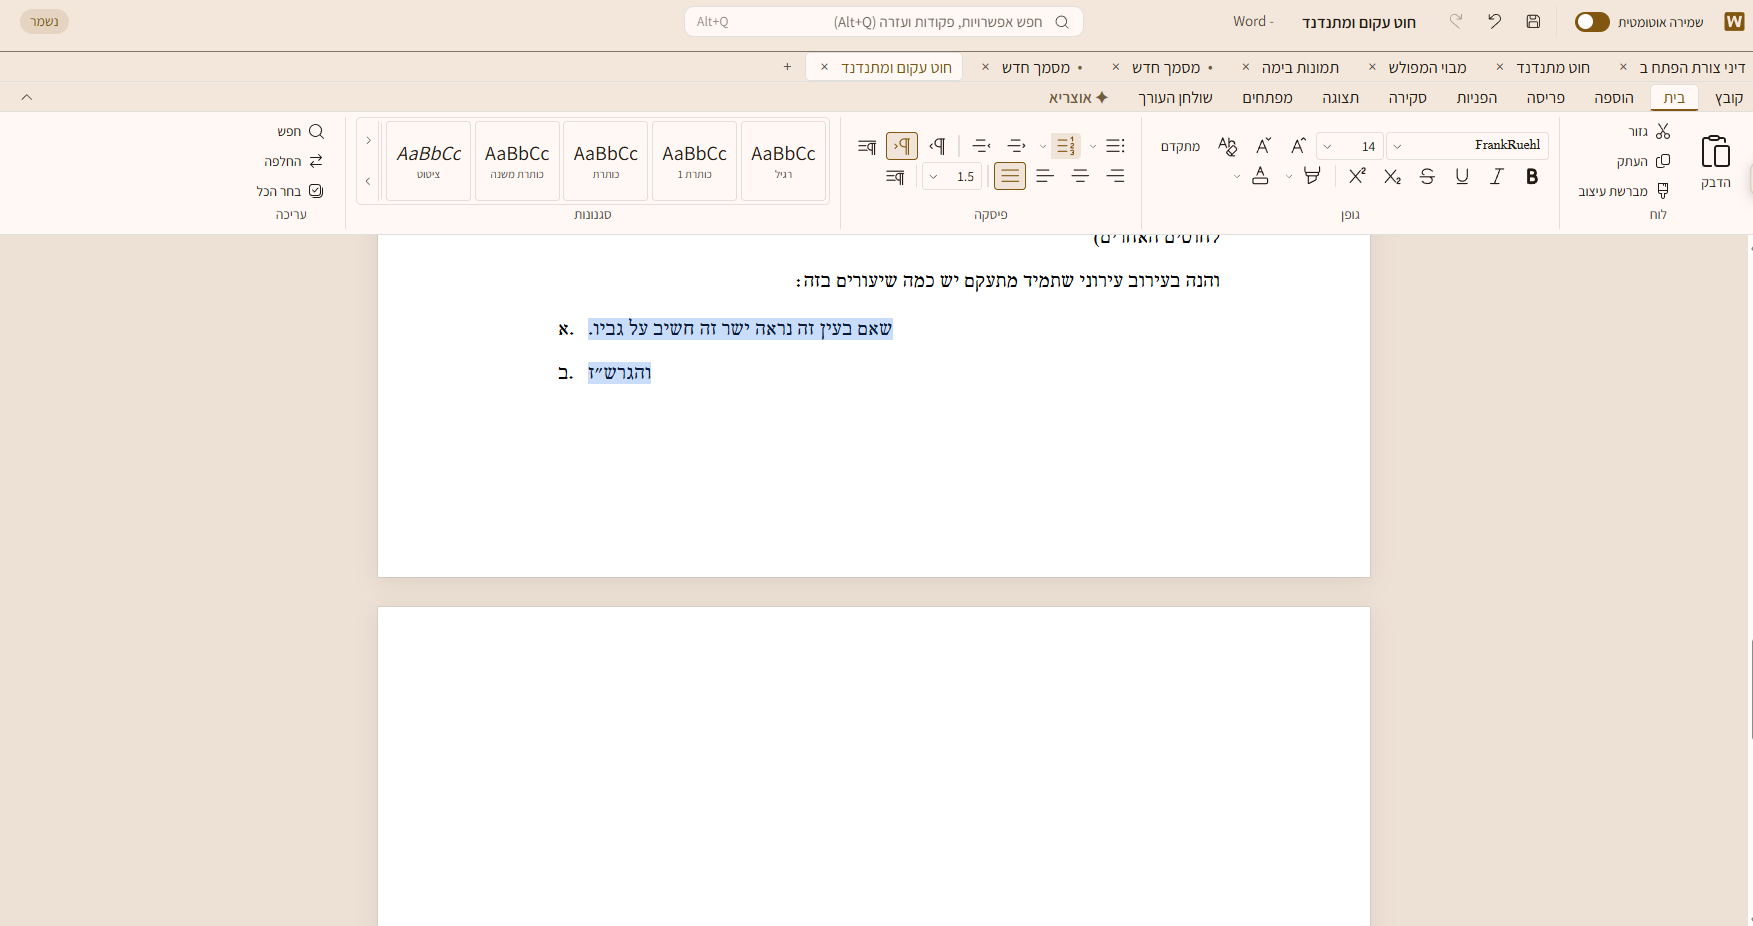Open the line spacing 1.5 dropdown
The image size is (1753, 926).
point(933,177)
